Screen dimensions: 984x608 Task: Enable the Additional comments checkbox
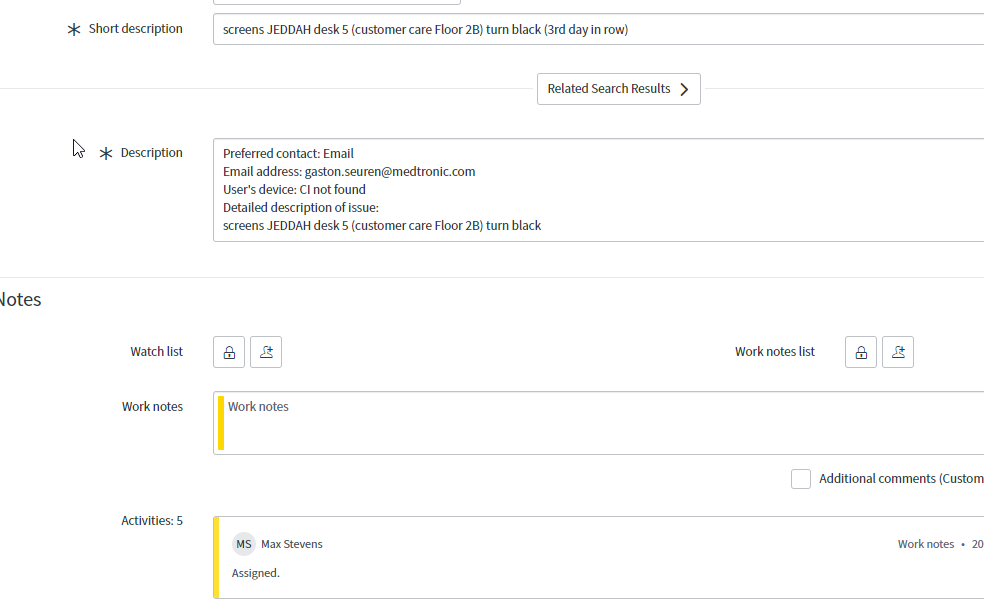pyautogui.click(x=801, y=479)
